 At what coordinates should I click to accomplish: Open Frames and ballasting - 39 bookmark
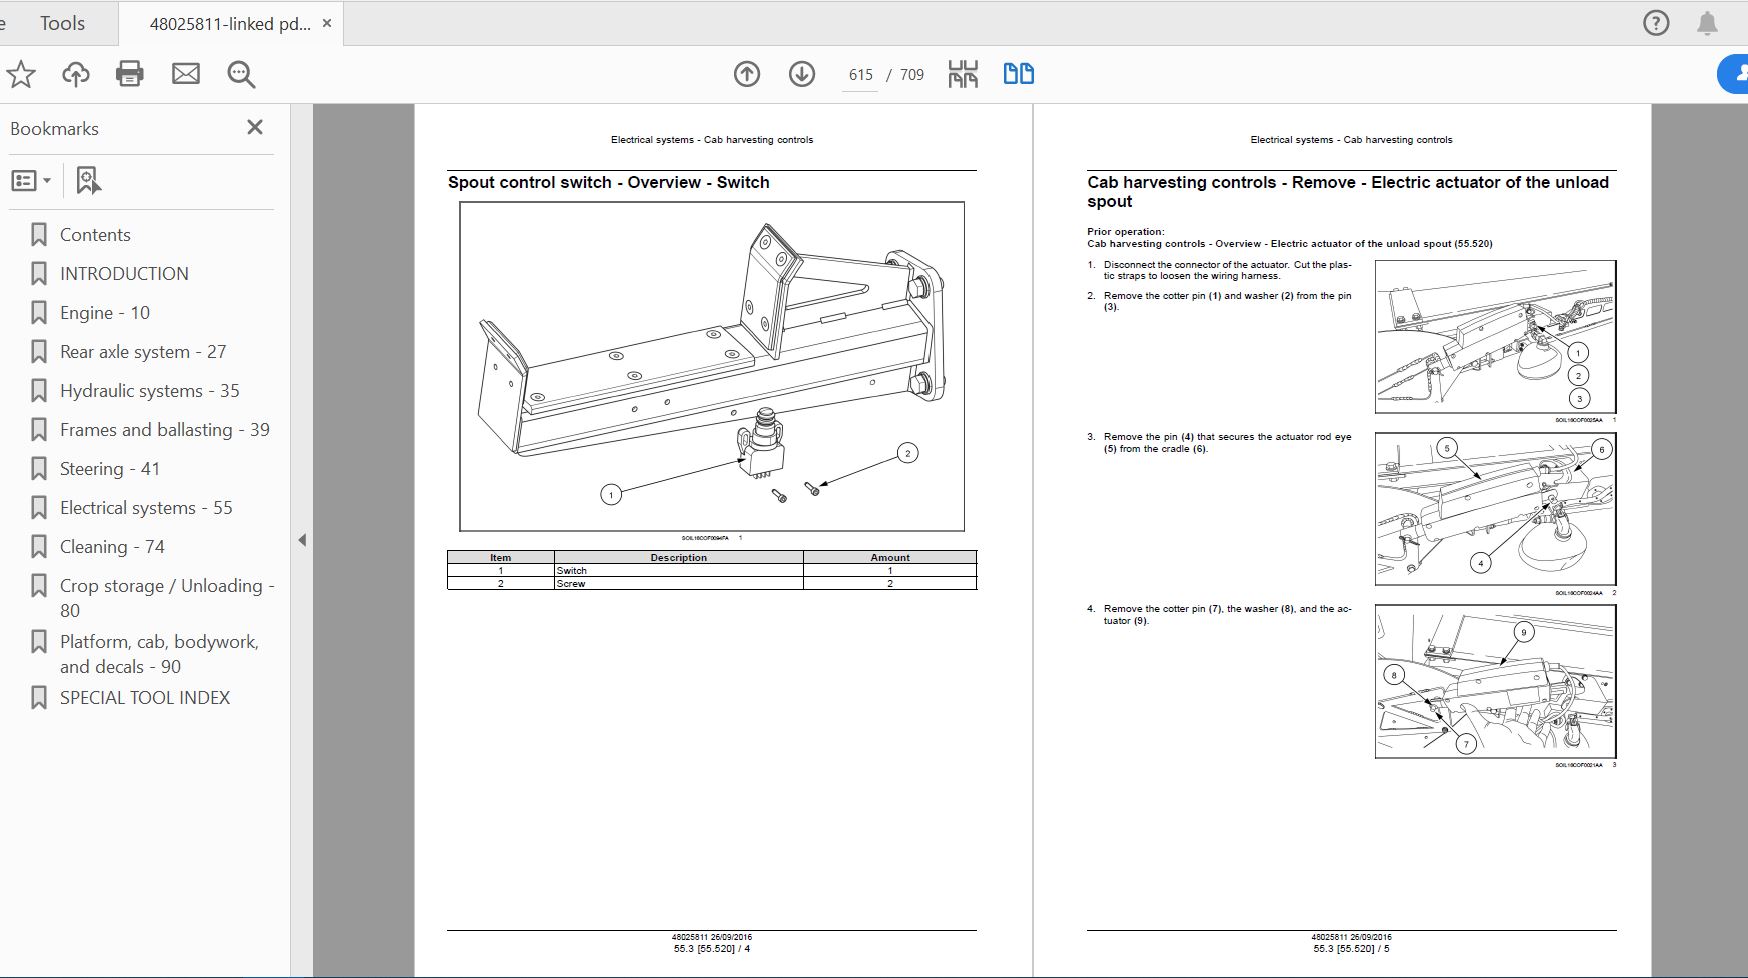165,430
